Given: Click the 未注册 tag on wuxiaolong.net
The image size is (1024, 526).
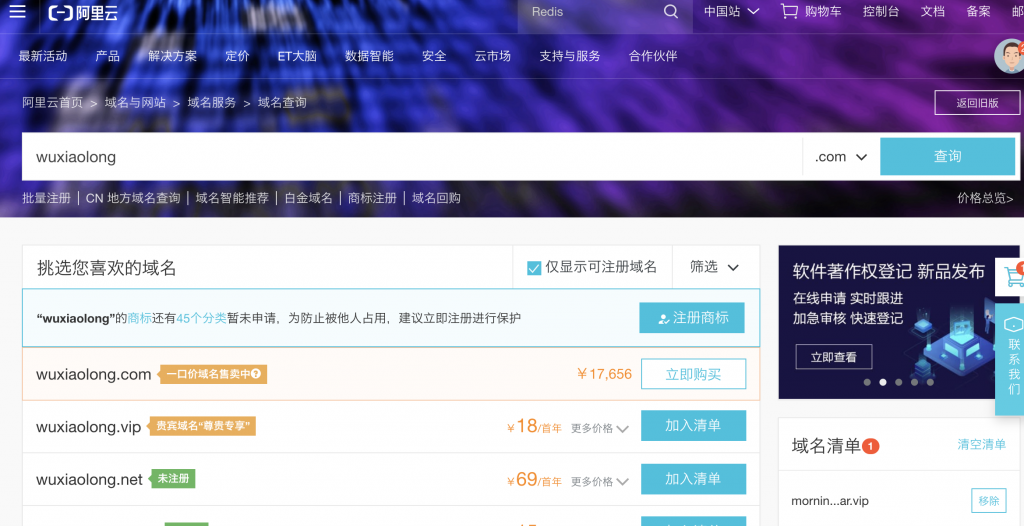Looking at the screenshot, I should click(x=173, y=479).
